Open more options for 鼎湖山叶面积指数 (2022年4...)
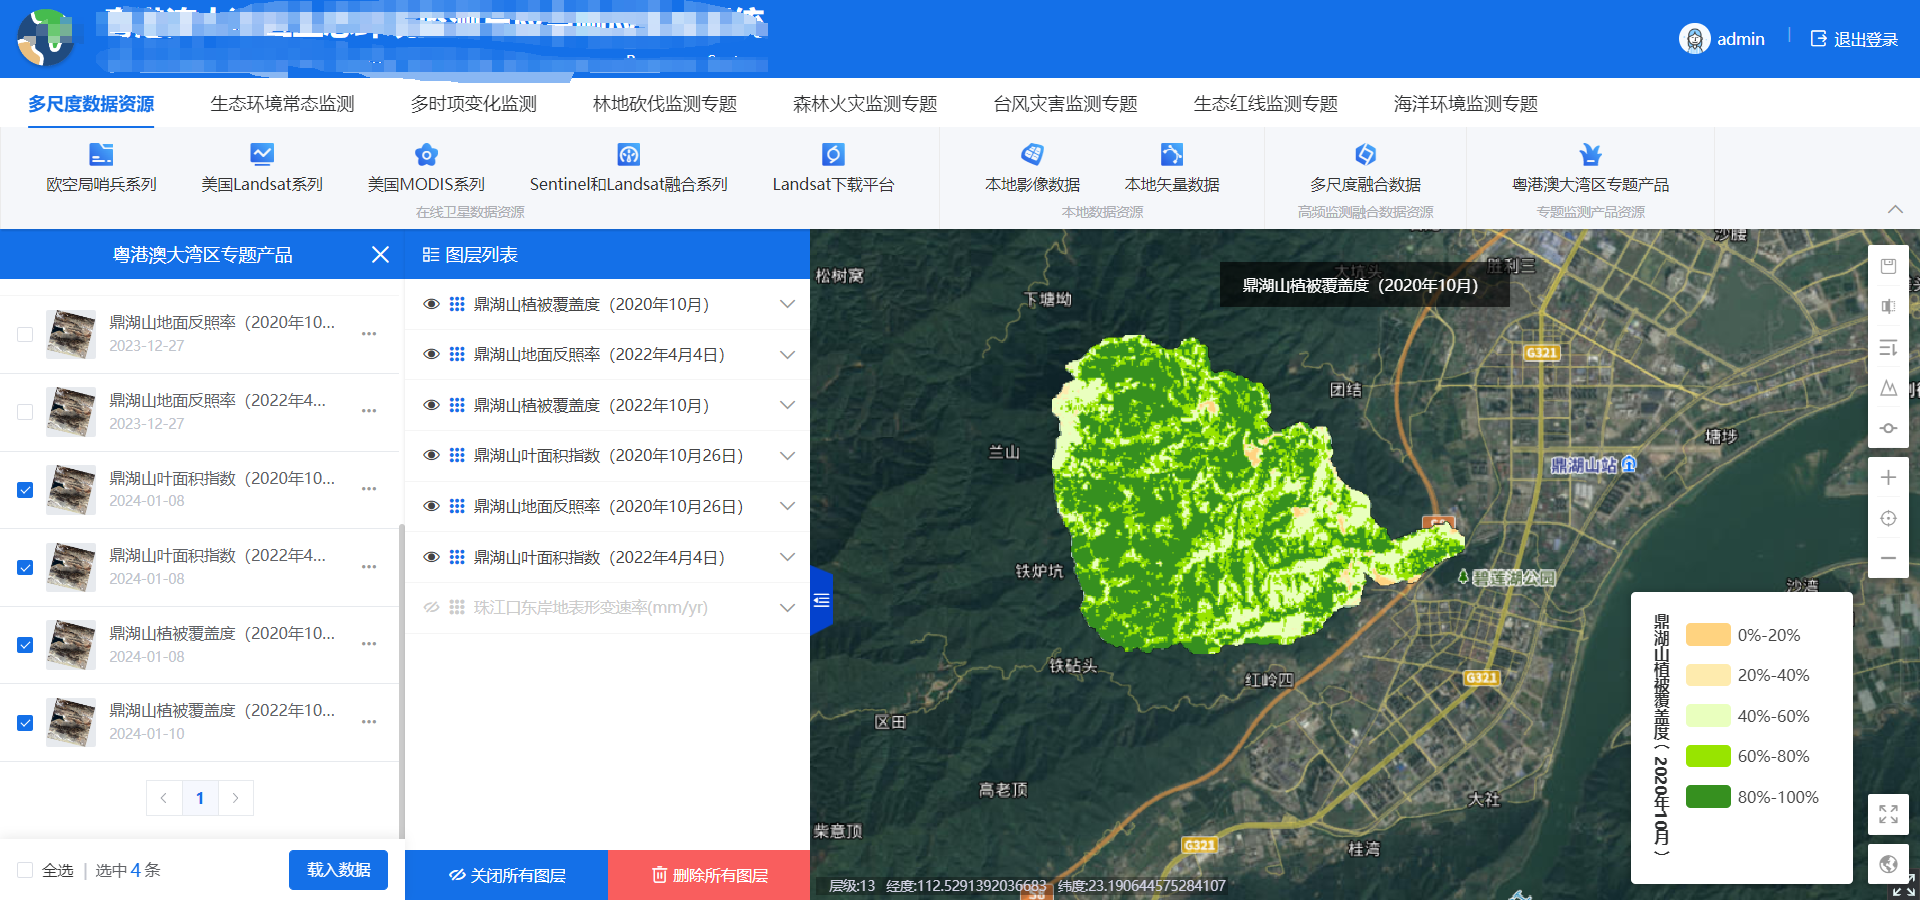 click(x=369, y=567)
